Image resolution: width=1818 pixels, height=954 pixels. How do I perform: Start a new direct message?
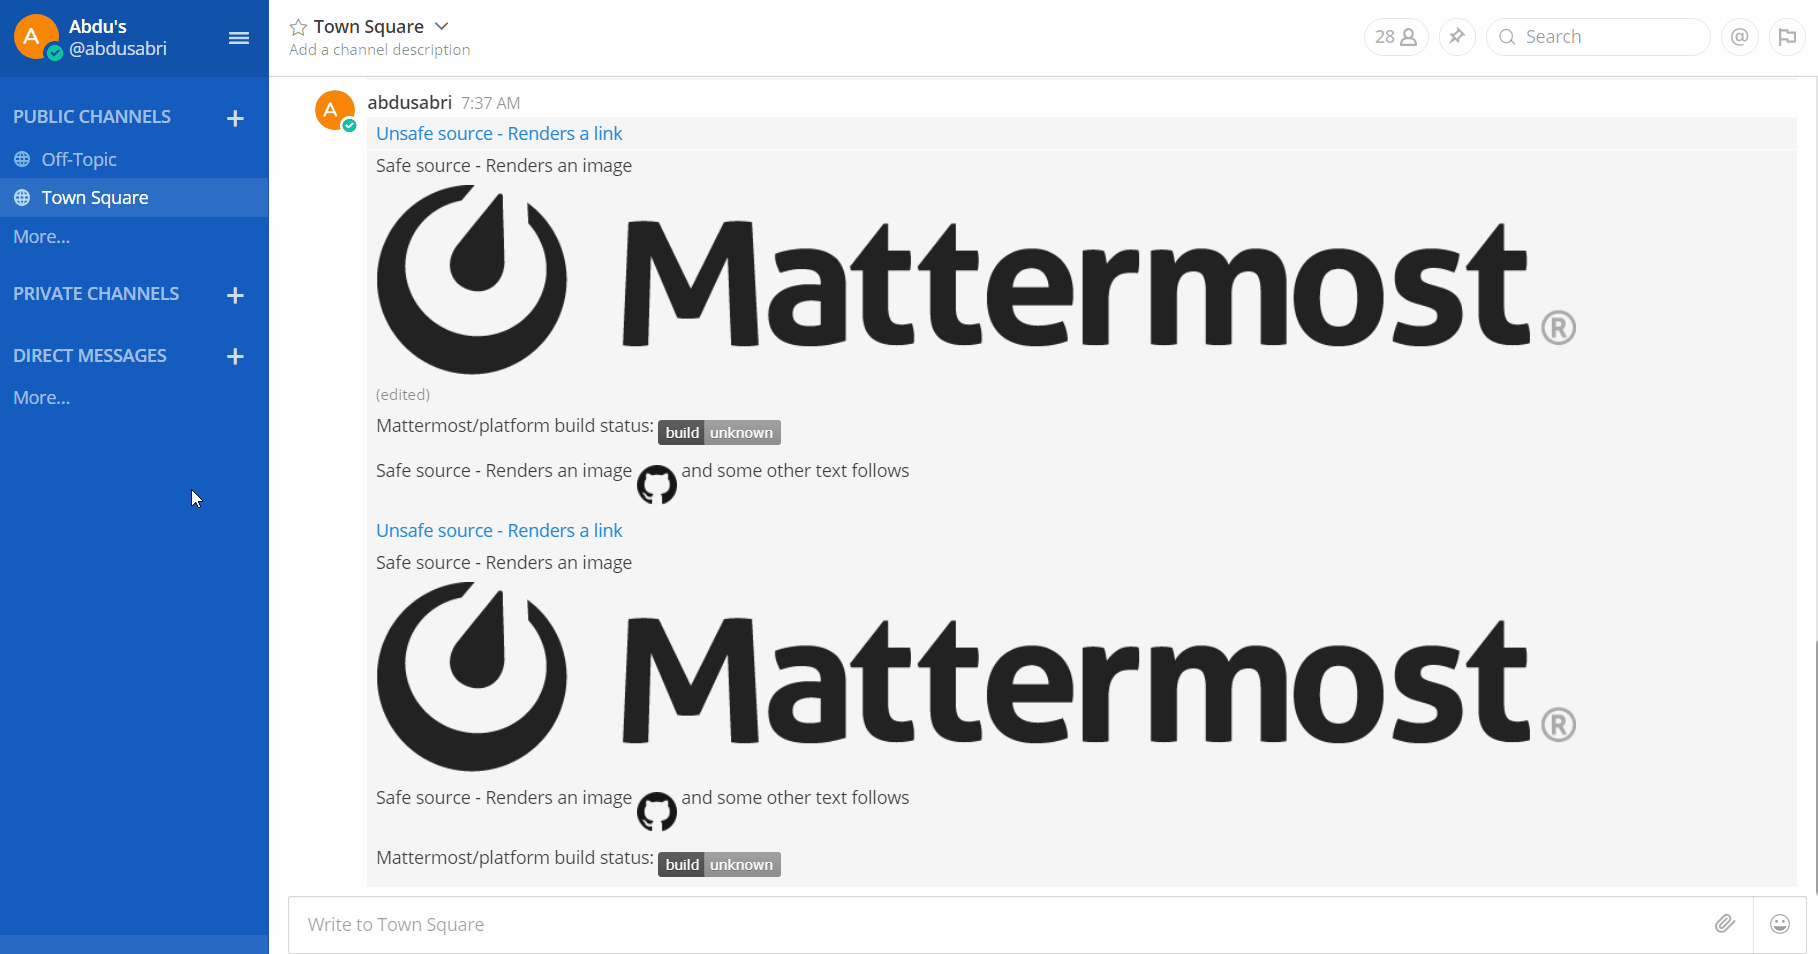(x=235, y=356)
